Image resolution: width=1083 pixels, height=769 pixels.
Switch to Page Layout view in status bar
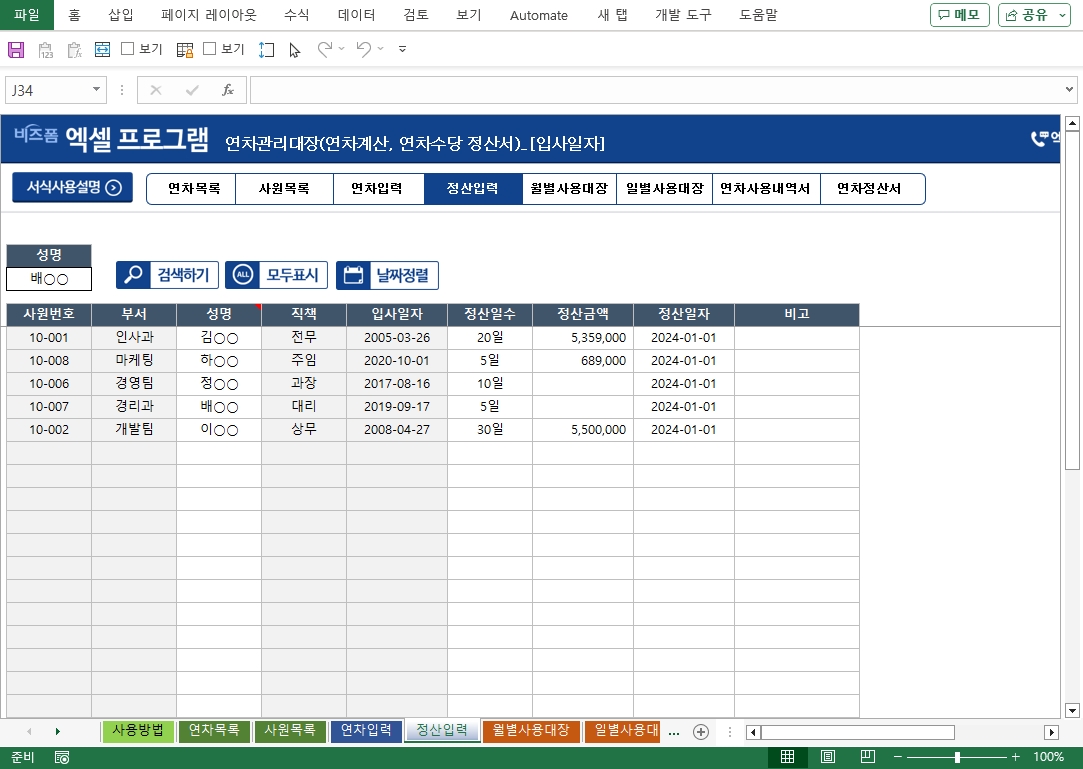pyautogui.click(x=827, y=757)
